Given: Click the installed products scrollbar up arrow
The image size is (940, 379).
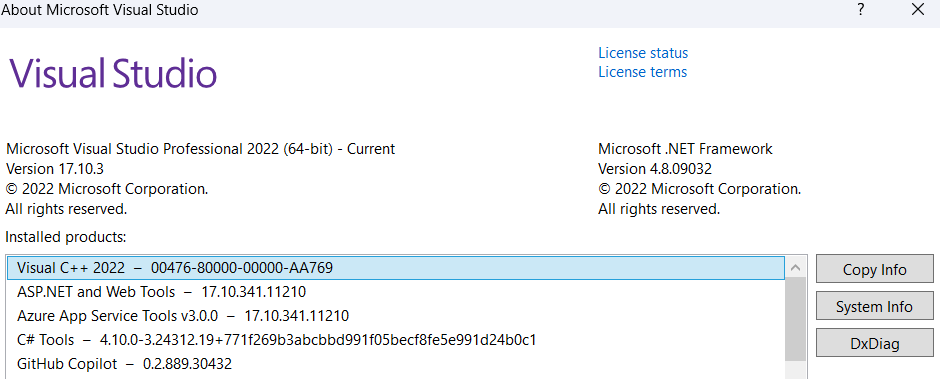Looking at the screenshot, I should (796, 267).
